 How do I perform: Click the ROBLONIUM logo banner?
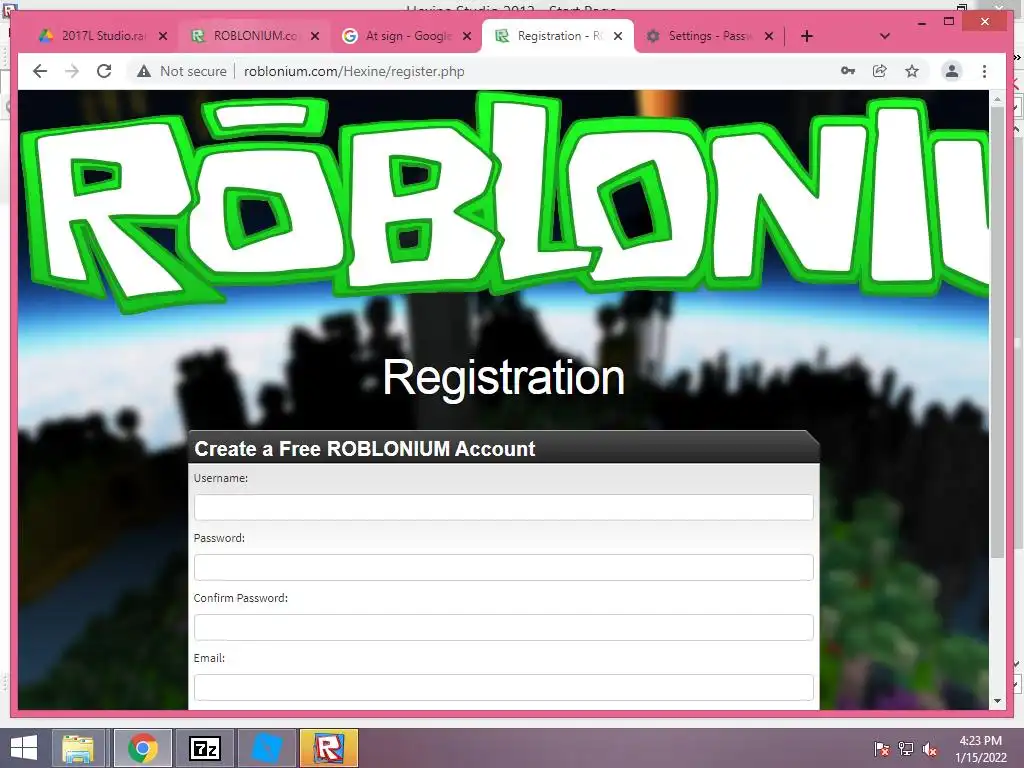504,202
